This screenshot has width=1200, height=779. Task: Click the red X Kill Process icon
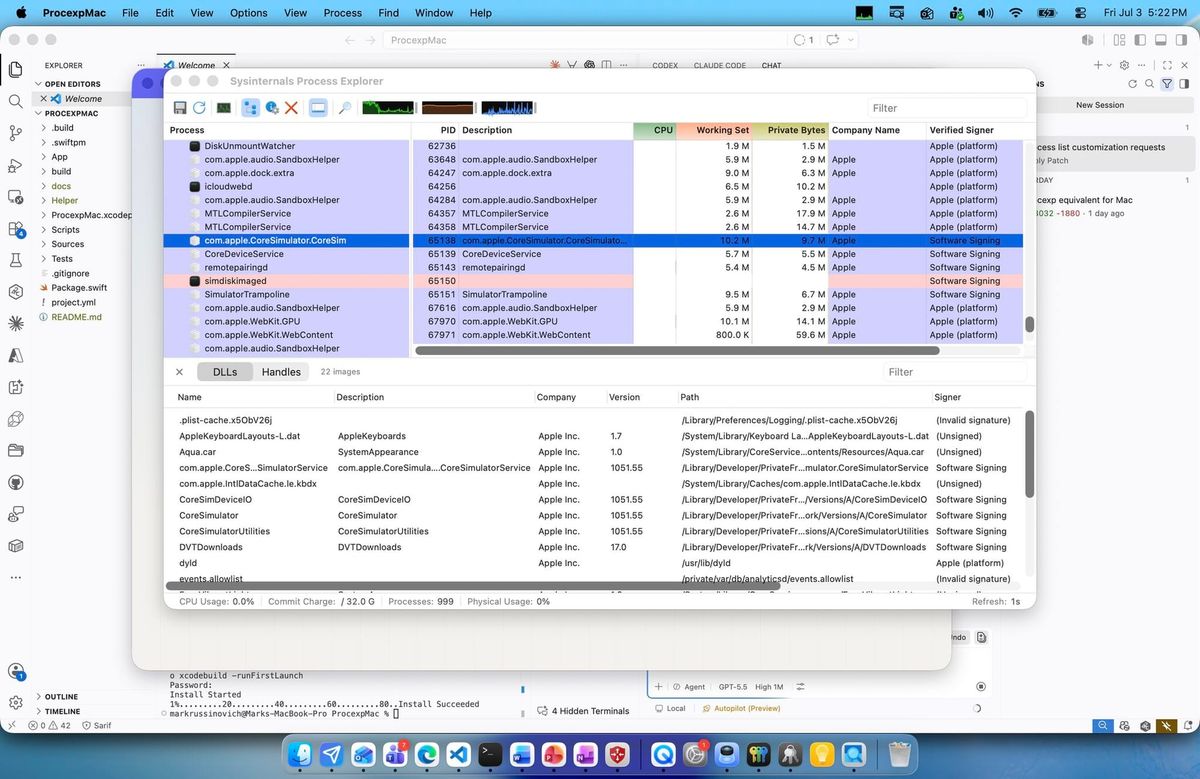(291, 108)
